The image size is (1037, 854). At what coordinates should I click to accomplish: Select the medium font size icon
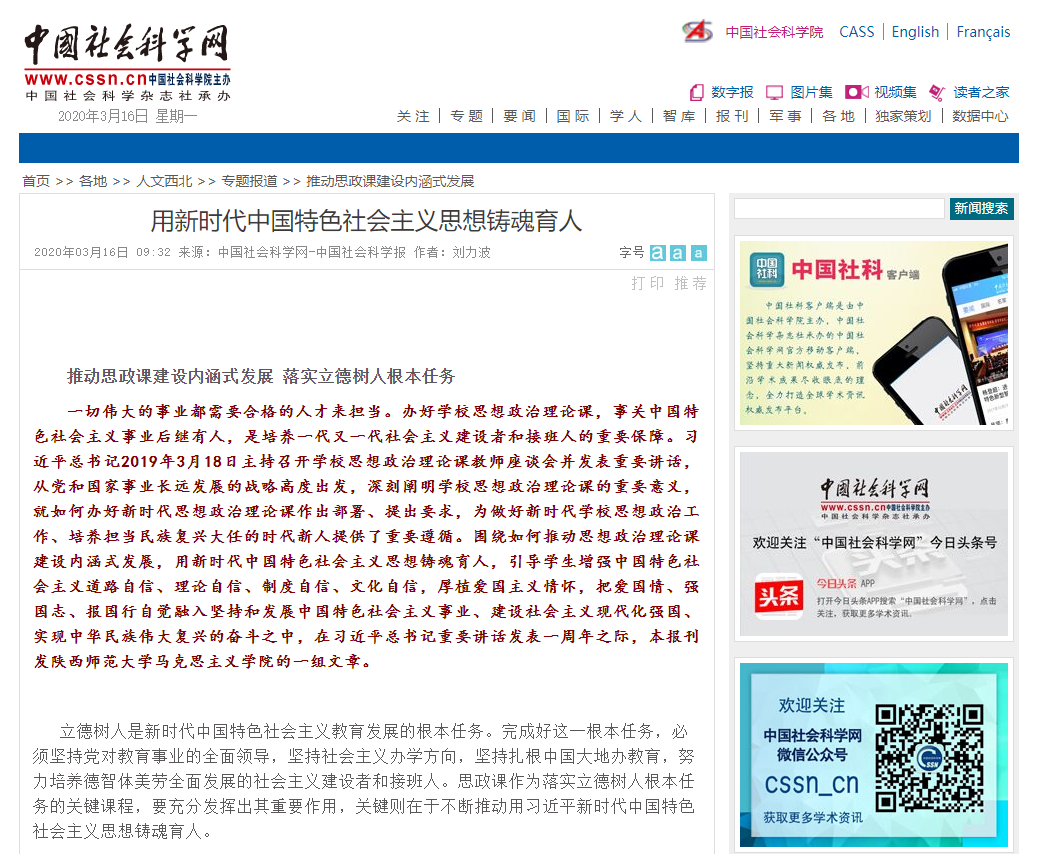click(x=678, y=253)
